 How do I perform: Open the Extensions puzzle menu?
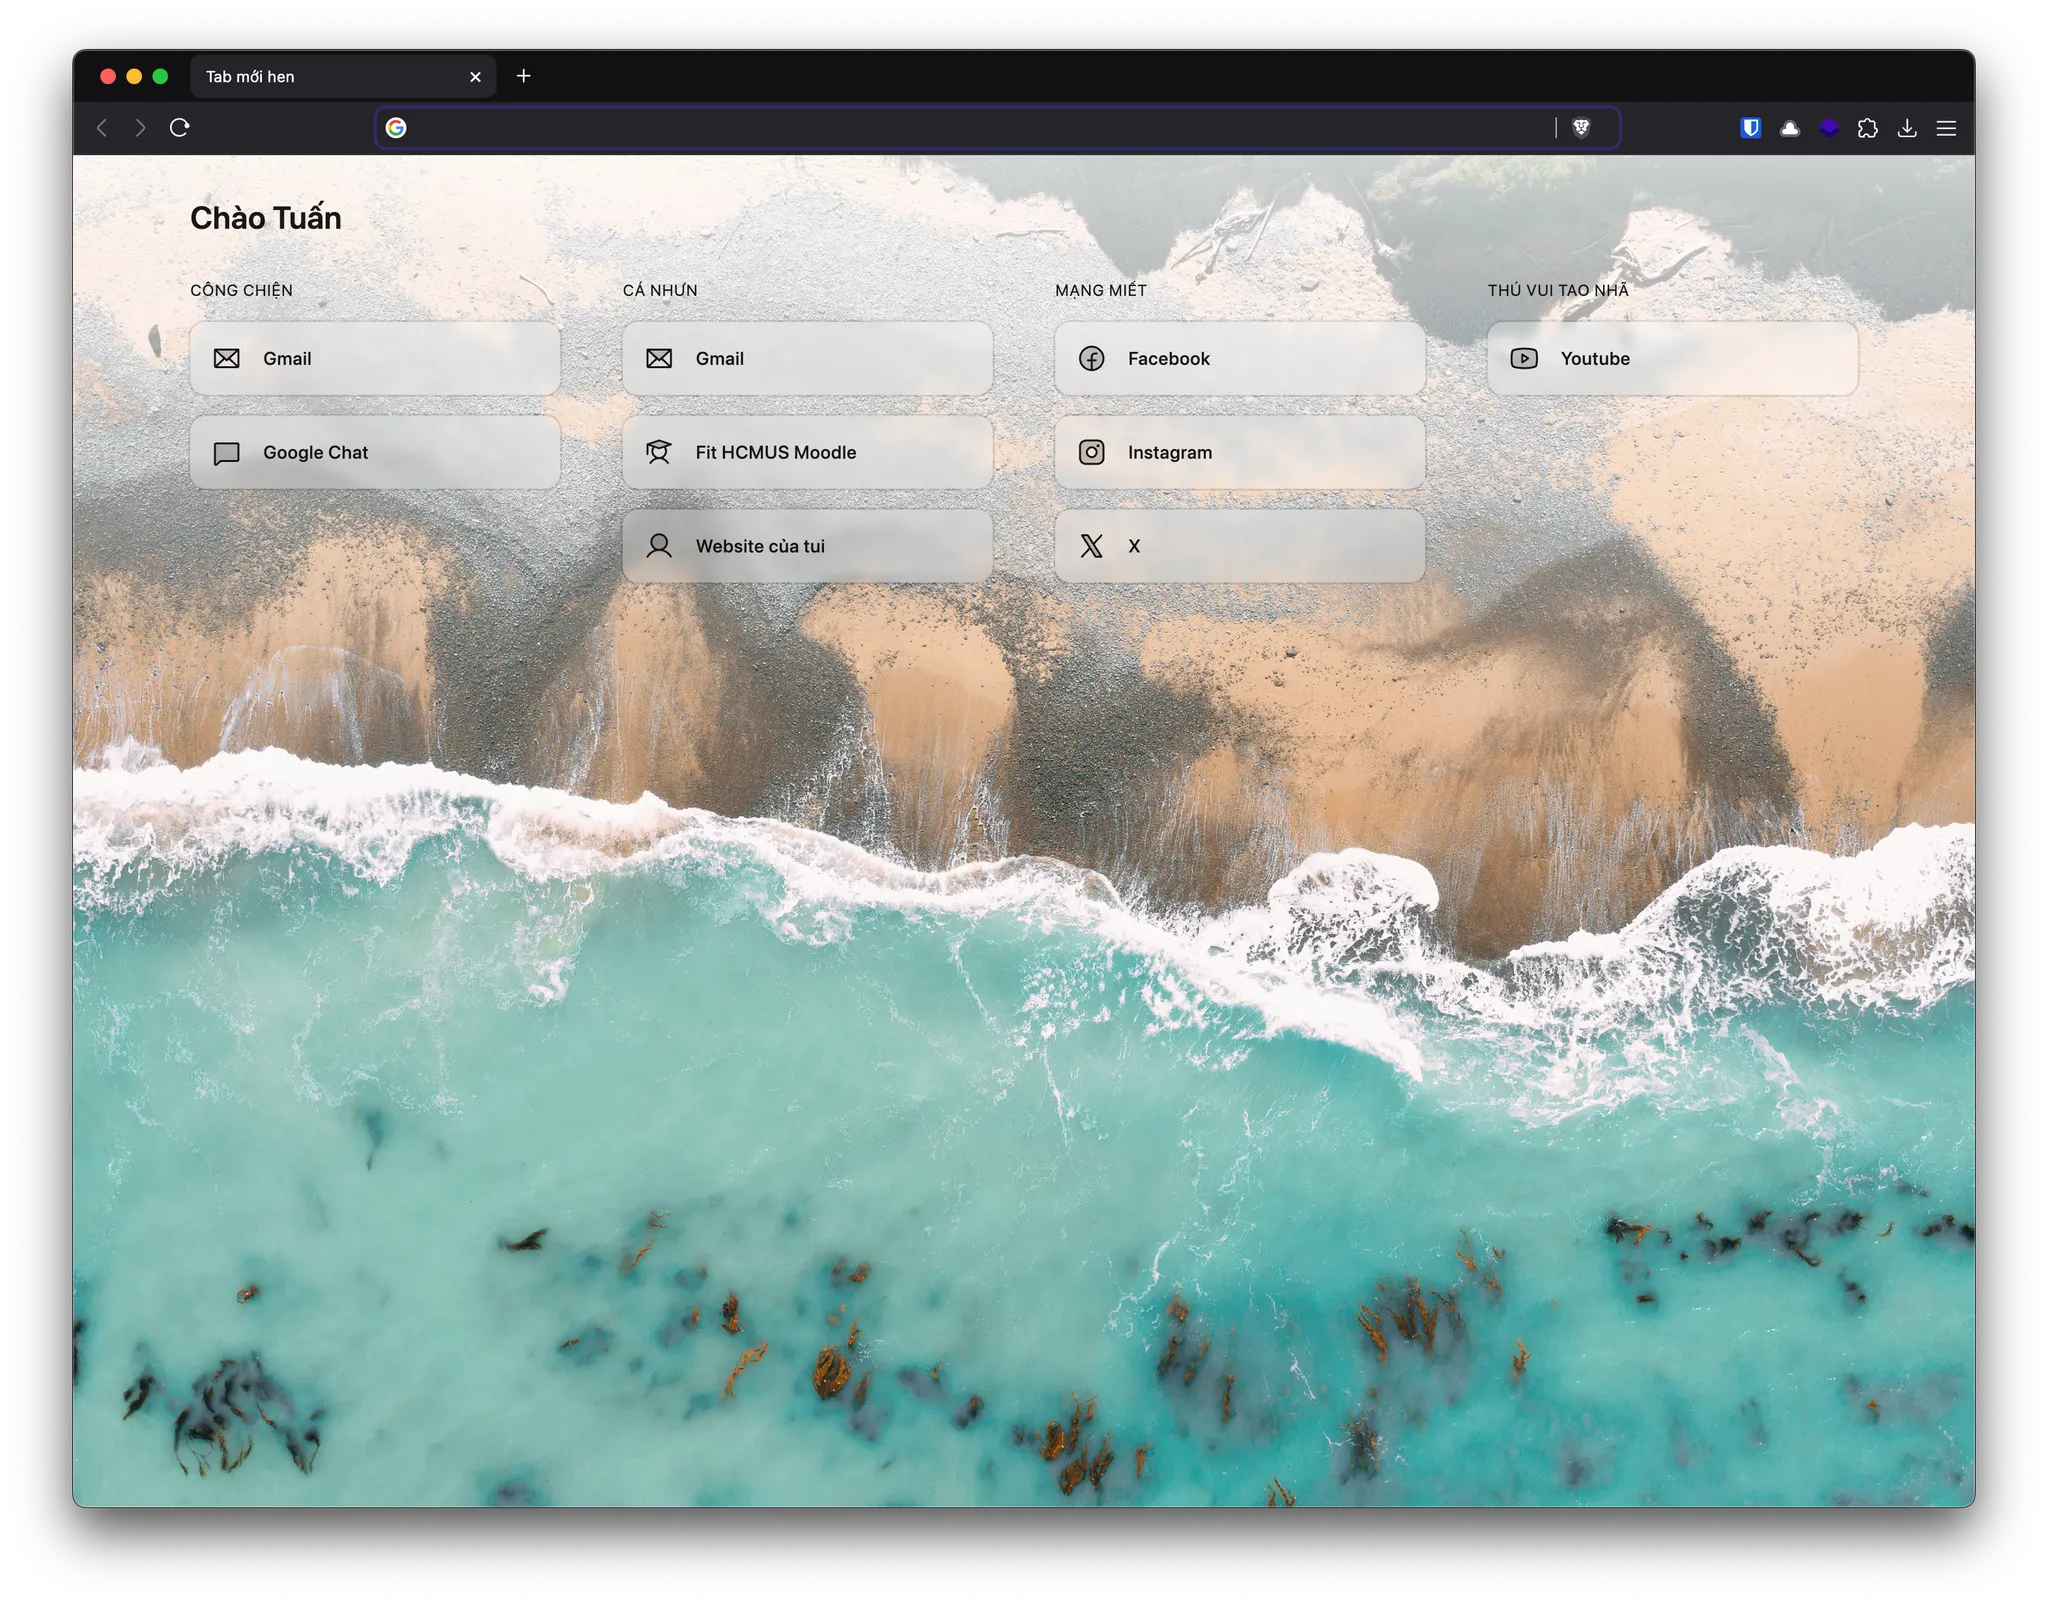1867,128
